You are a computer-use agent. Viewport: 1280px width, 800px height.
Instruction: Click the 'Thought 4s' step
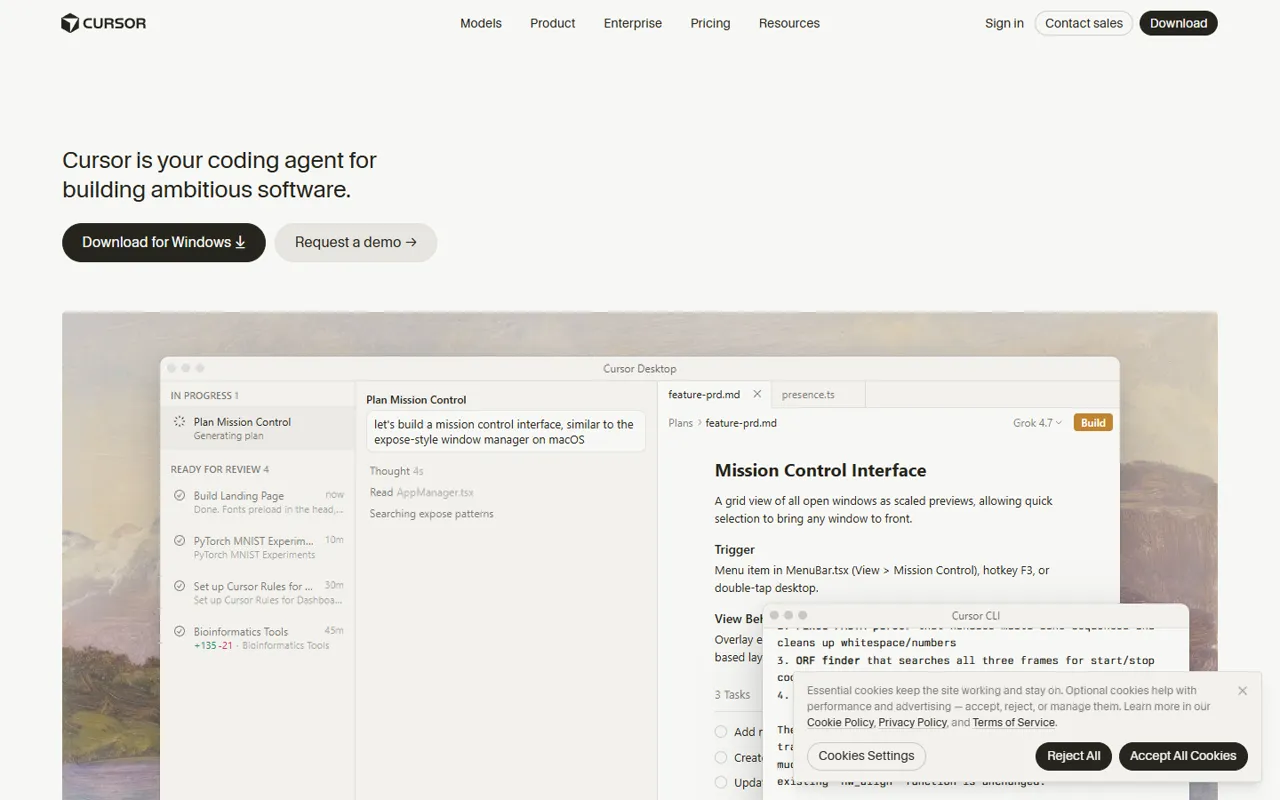coord(396,471)
